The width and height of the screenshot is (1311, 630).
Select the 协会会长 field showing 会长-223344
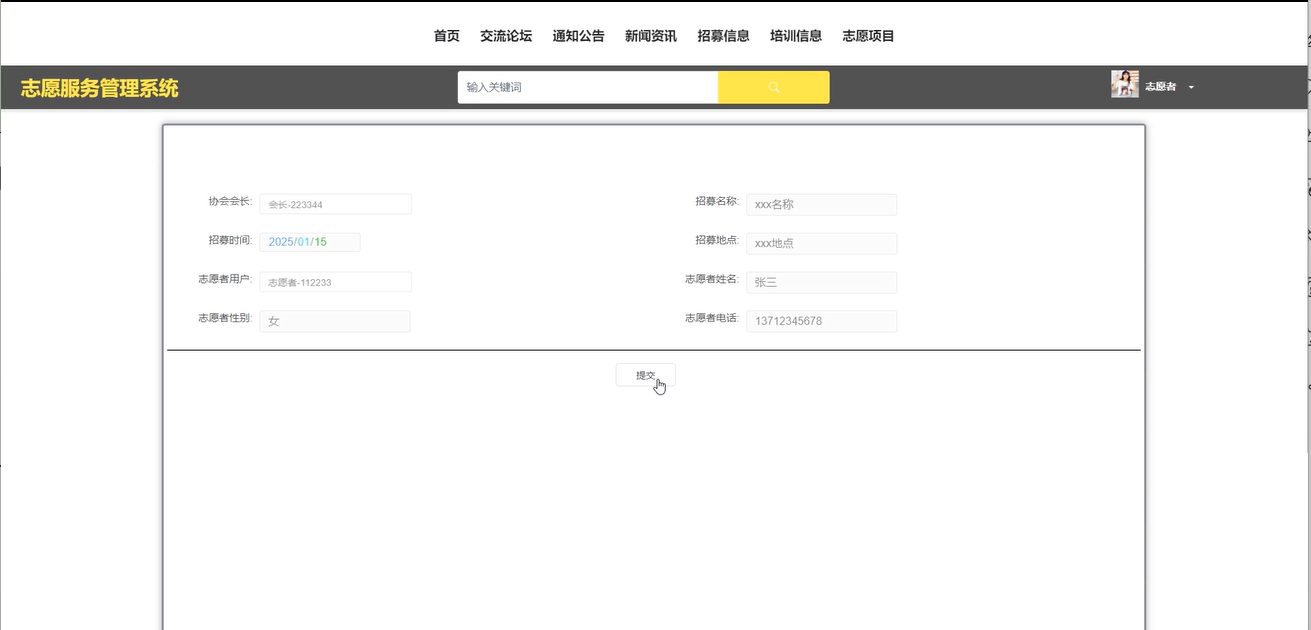coord(335,204)
